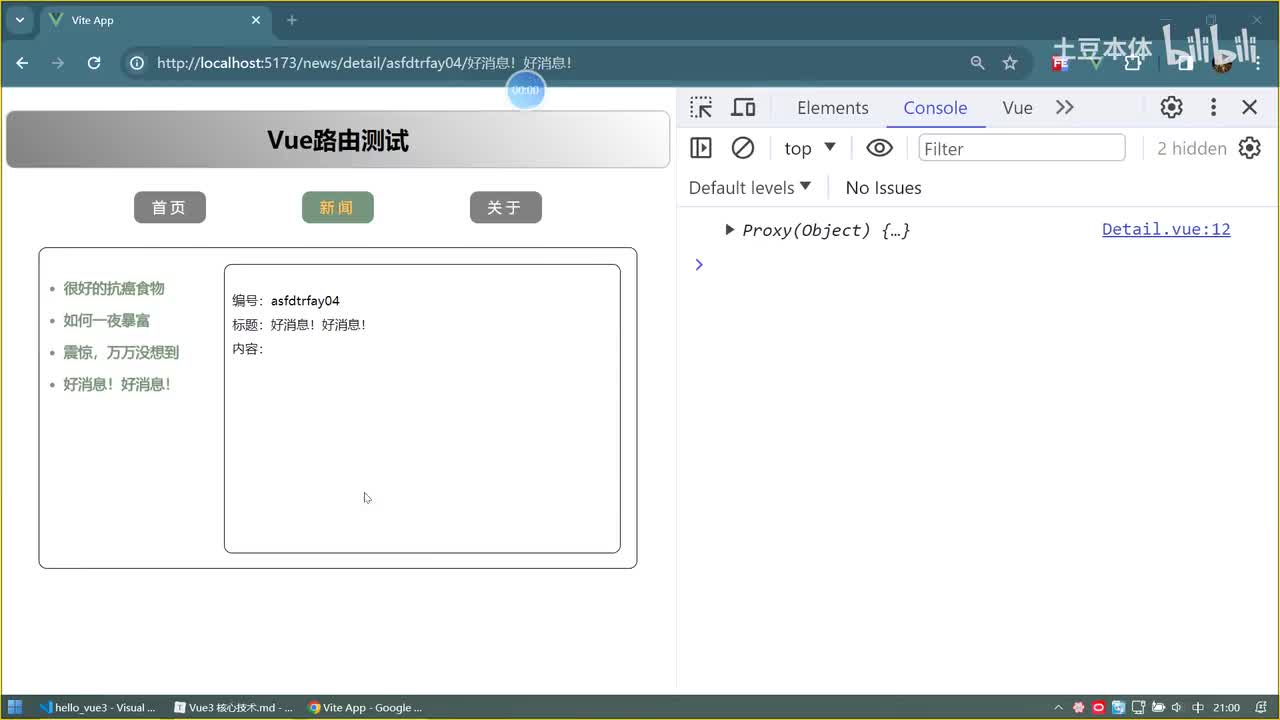The image size is (1280, 720).
Task: Show more DevTools tabs
Action: (x=1065, y=108)
